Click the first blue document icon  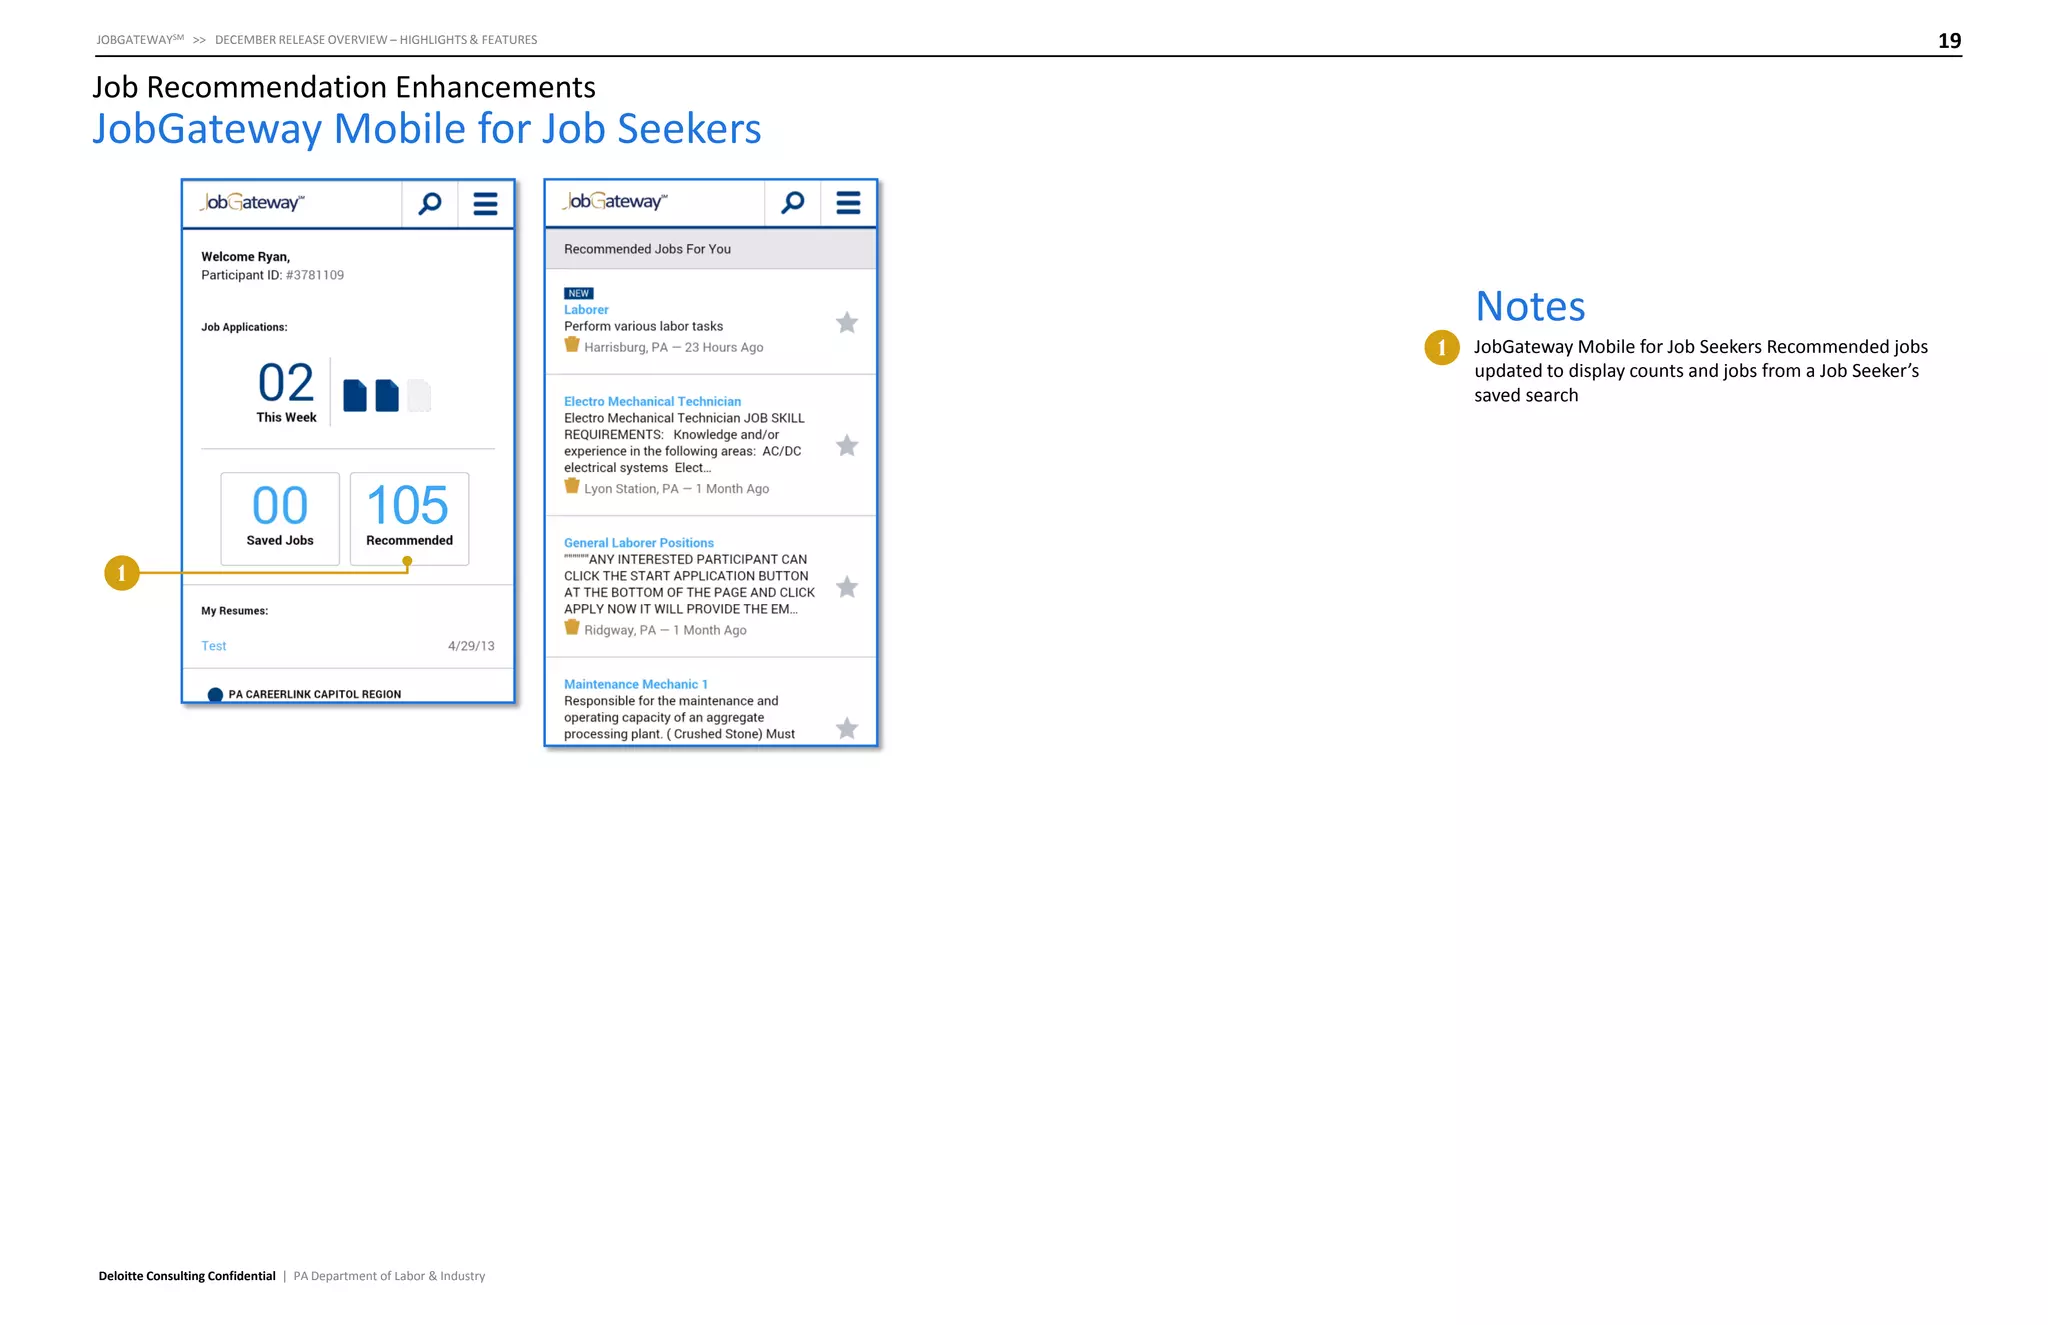[x=355, y=395]
